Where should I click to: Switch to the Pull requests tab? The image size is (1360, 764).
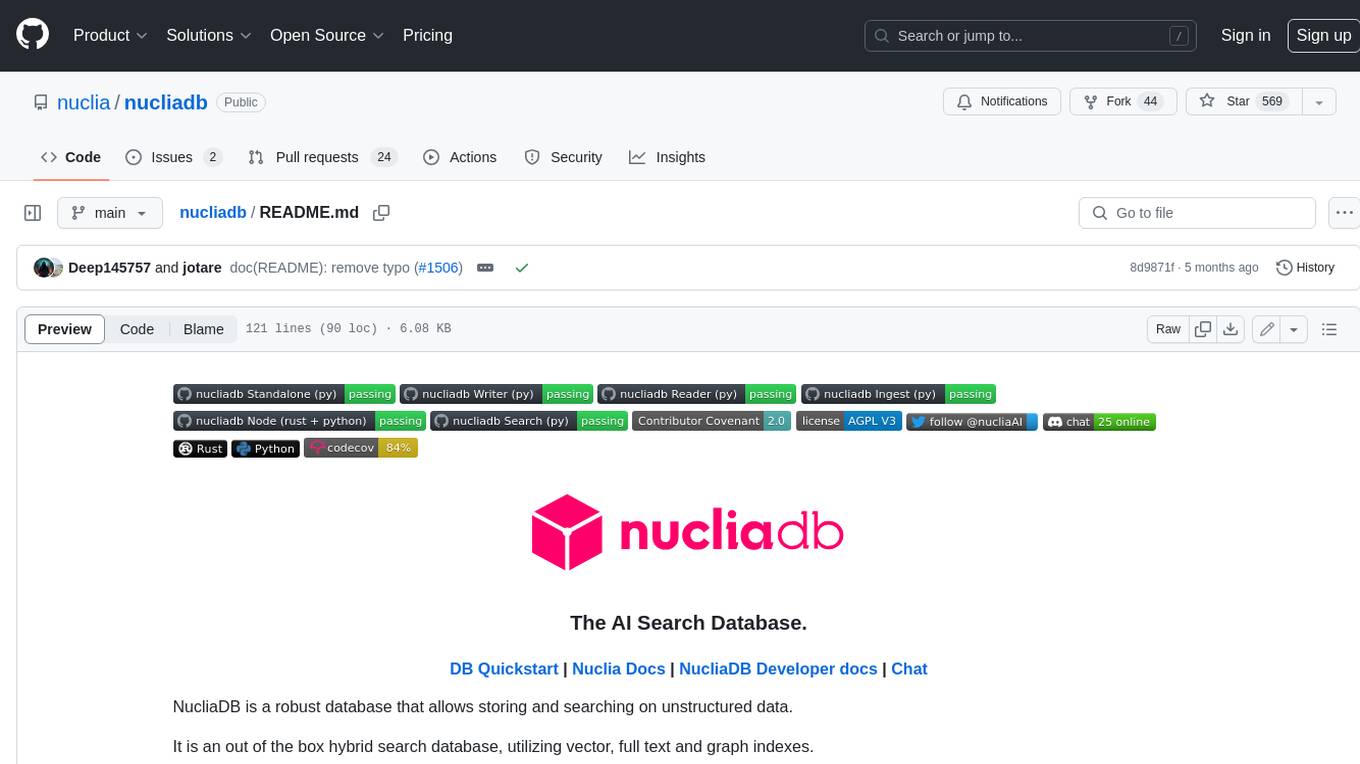point(322,157)
